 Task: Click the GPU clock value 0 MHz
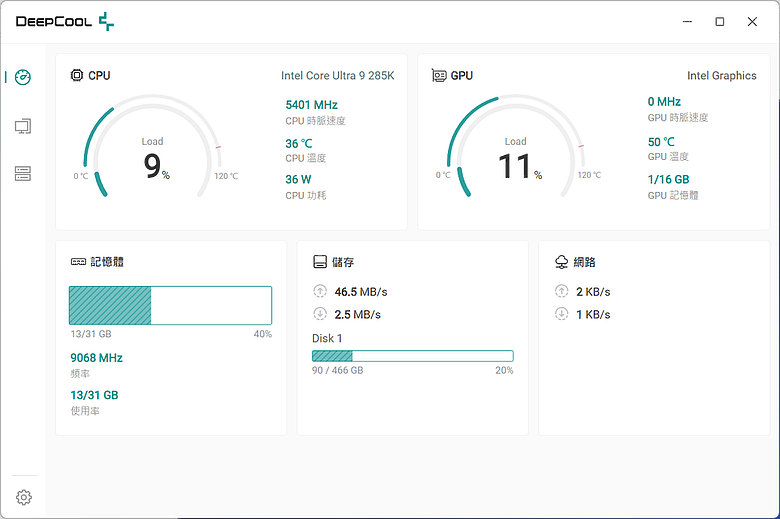[x=664, y=102]
